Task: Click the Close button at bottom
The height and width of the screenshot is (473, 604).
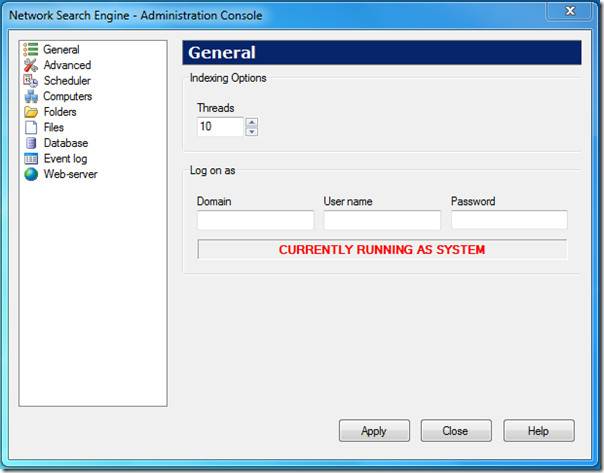Action: (x=456, y=431)
